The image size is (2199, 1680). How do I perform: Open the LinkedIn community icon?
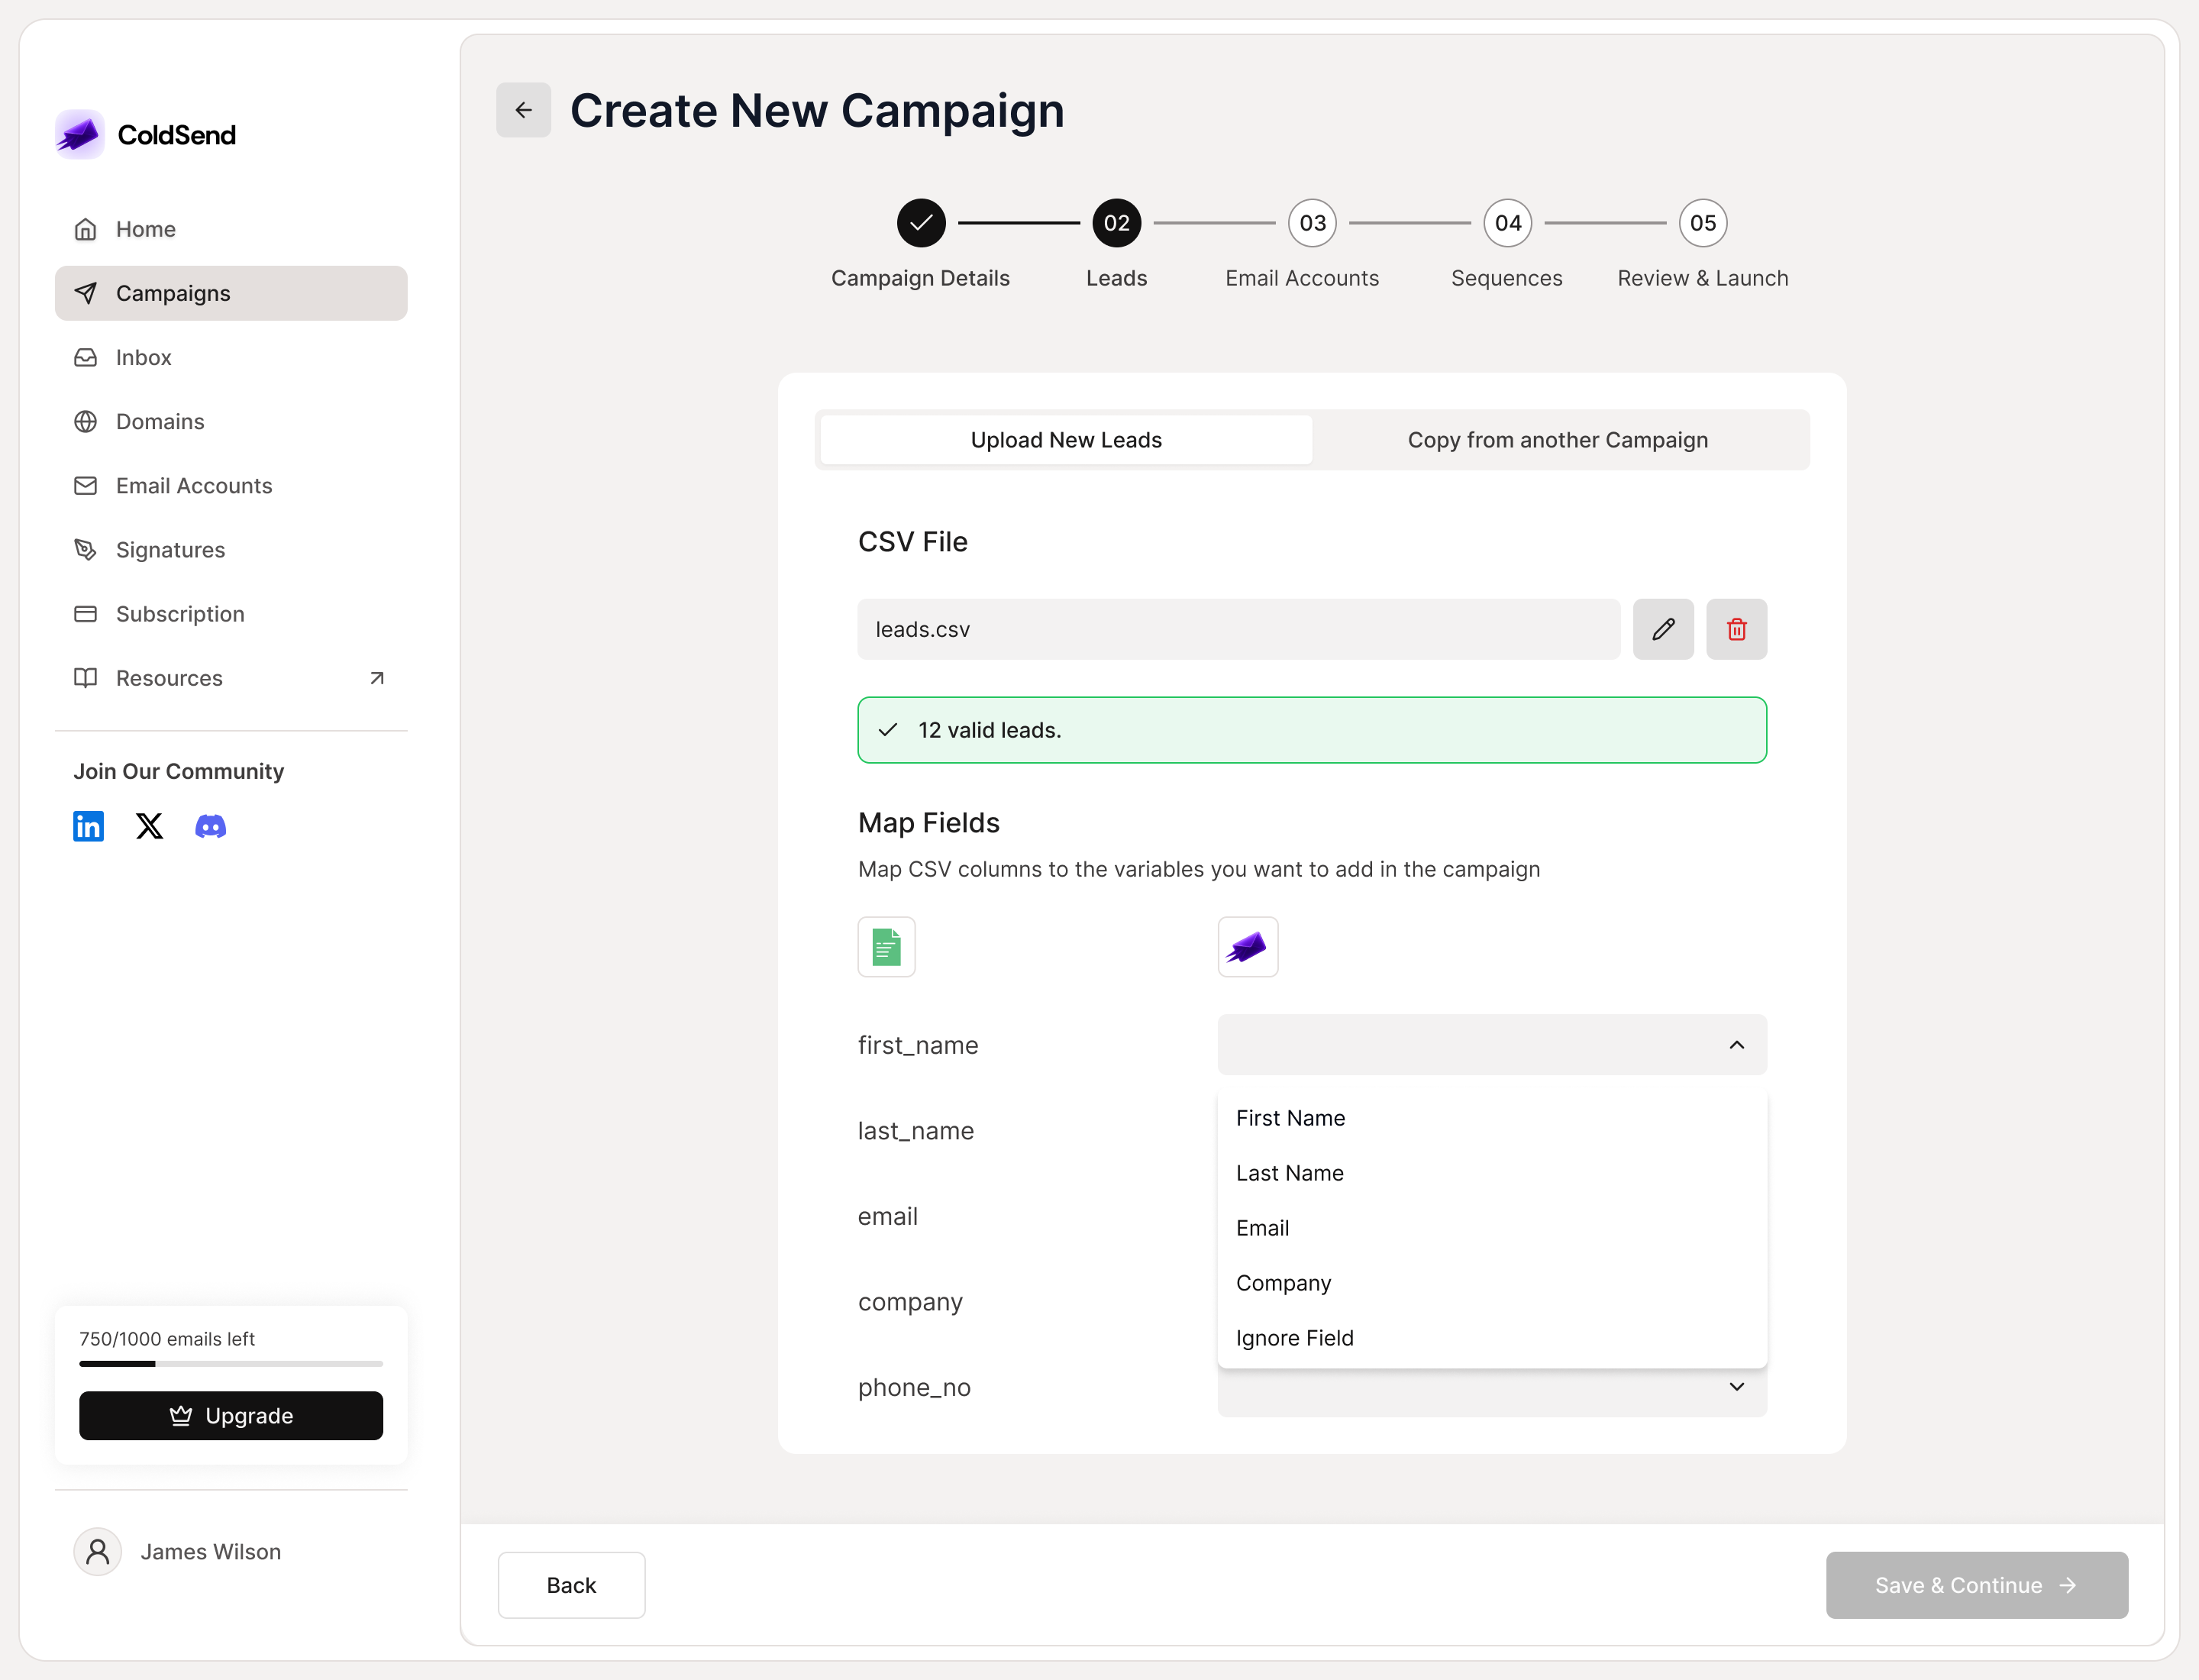point(88,826)
